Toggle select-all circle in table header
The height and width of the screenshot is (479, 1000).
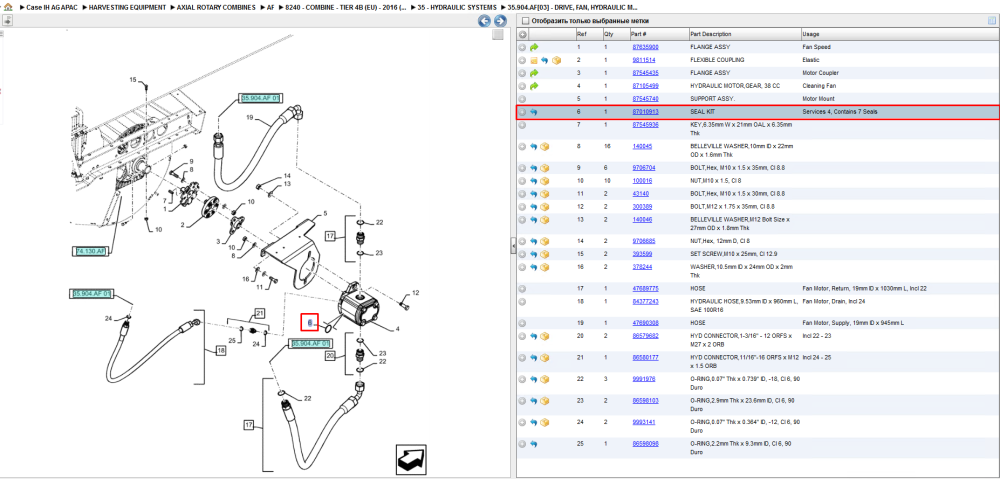(x=522, y=34)
